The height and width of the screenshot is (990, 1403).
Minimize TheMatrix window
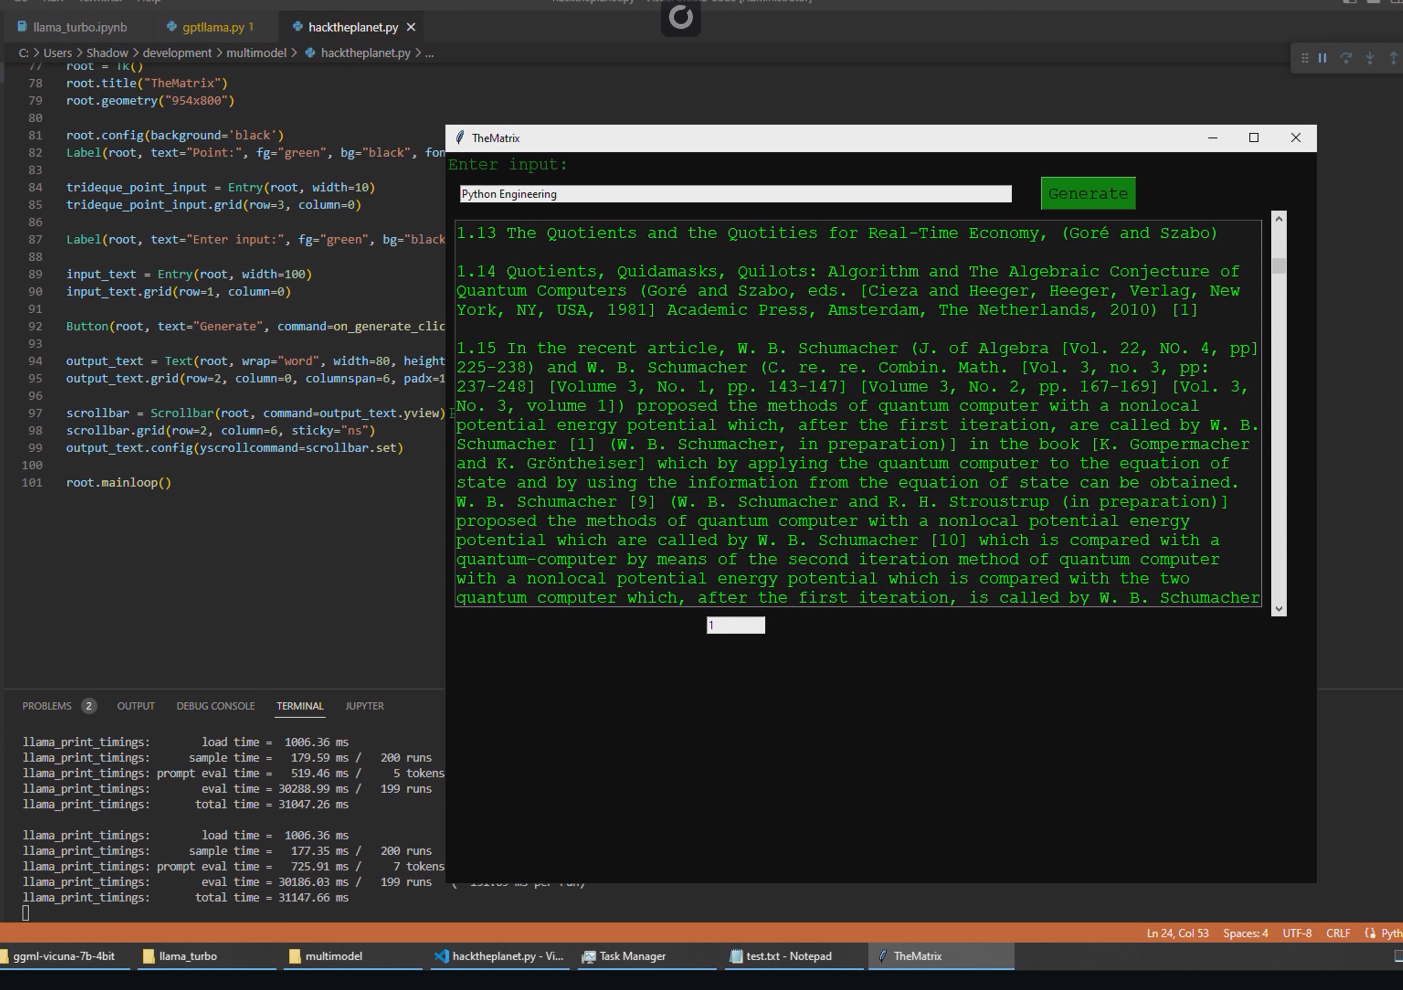[1212, 138]
